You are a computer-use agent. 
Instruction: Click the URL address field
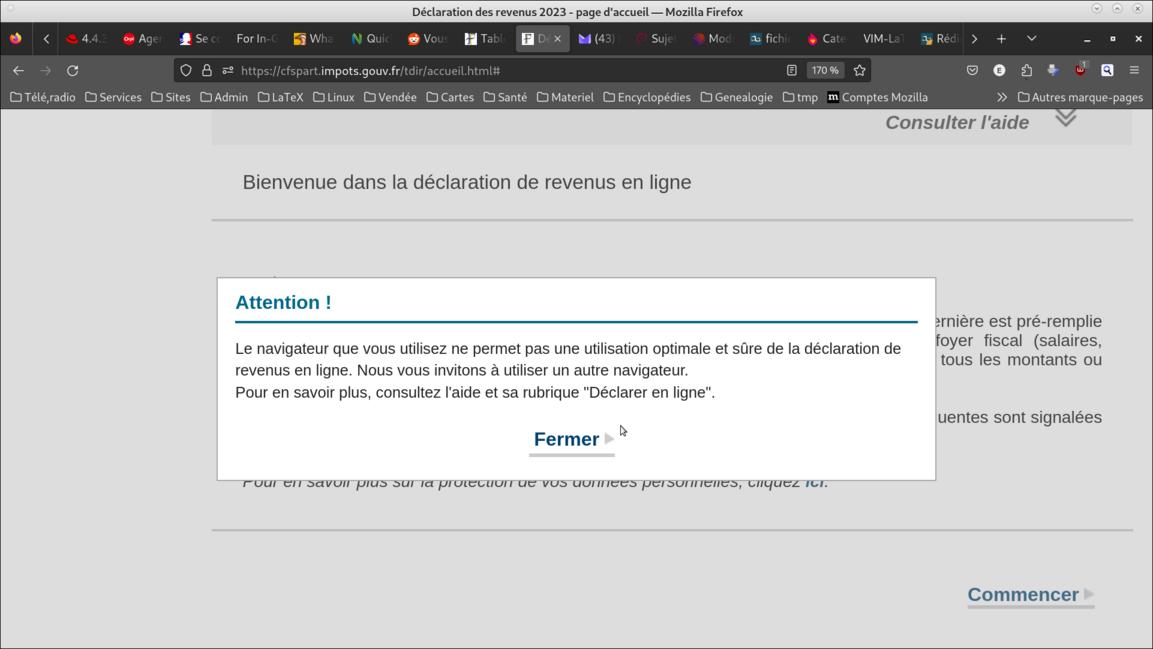point(500,70)
